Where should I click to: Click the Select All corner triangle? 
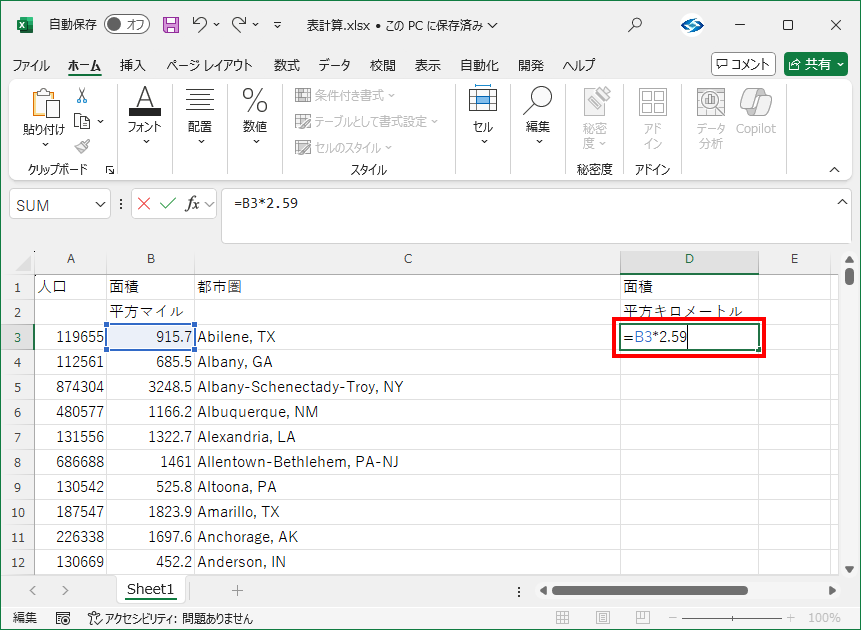(x=24, y=263)
